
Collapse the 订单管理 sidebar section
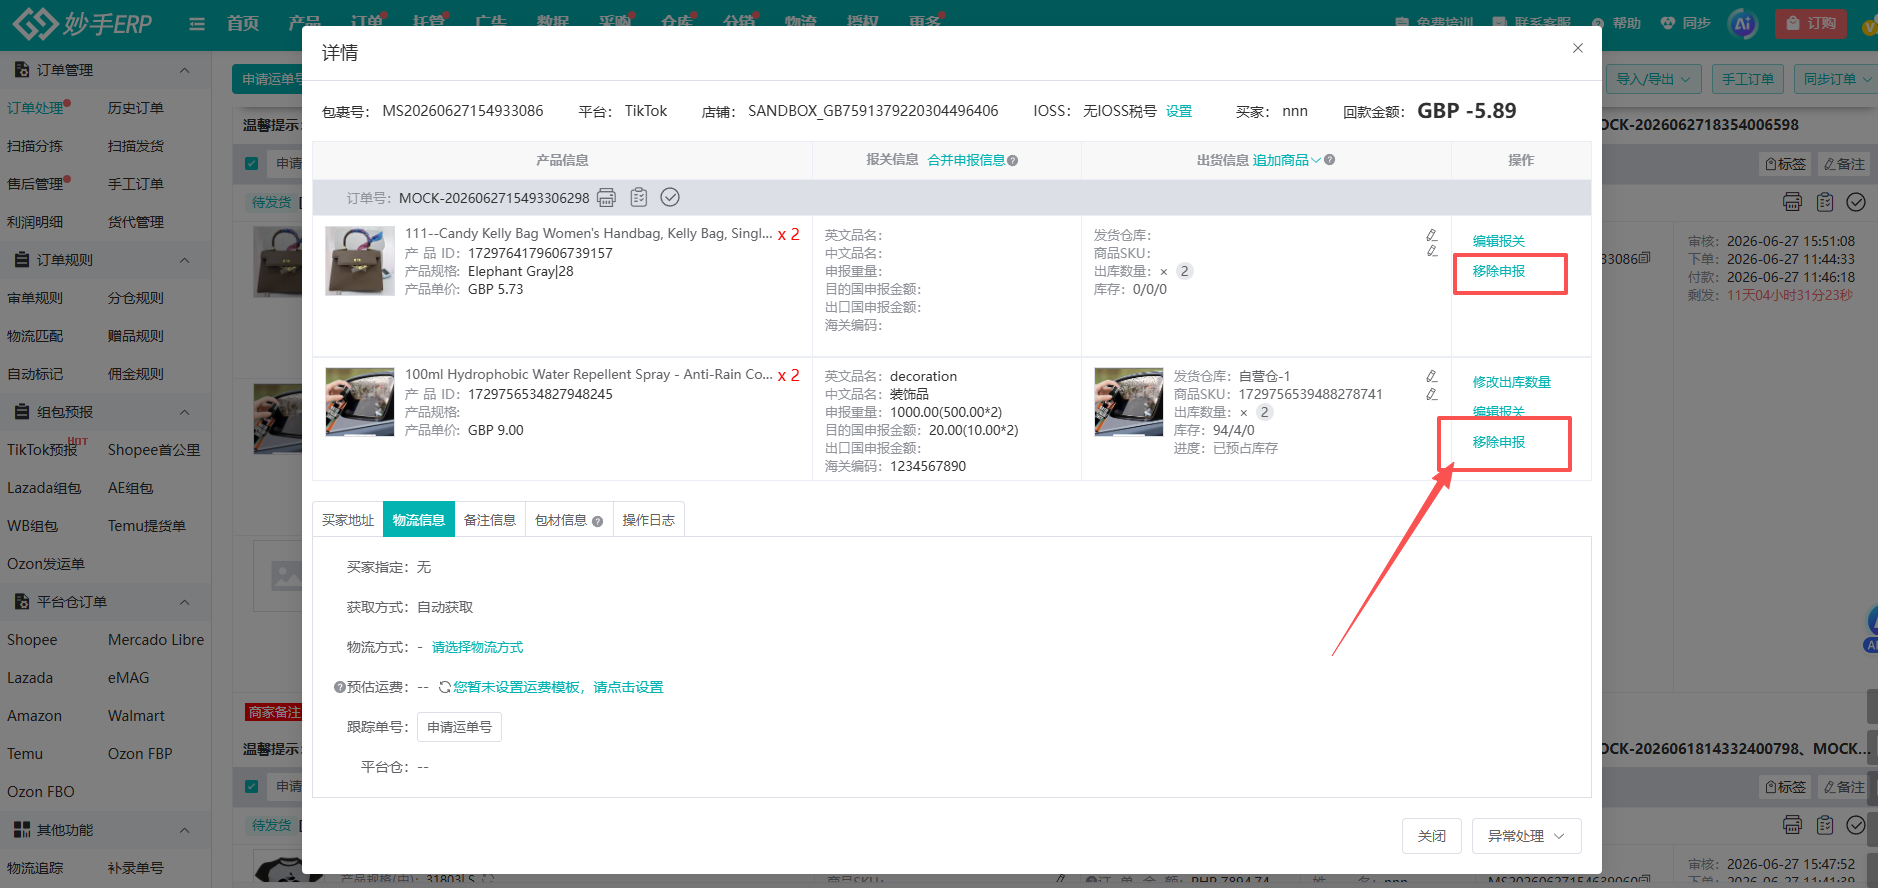point(184,70)
